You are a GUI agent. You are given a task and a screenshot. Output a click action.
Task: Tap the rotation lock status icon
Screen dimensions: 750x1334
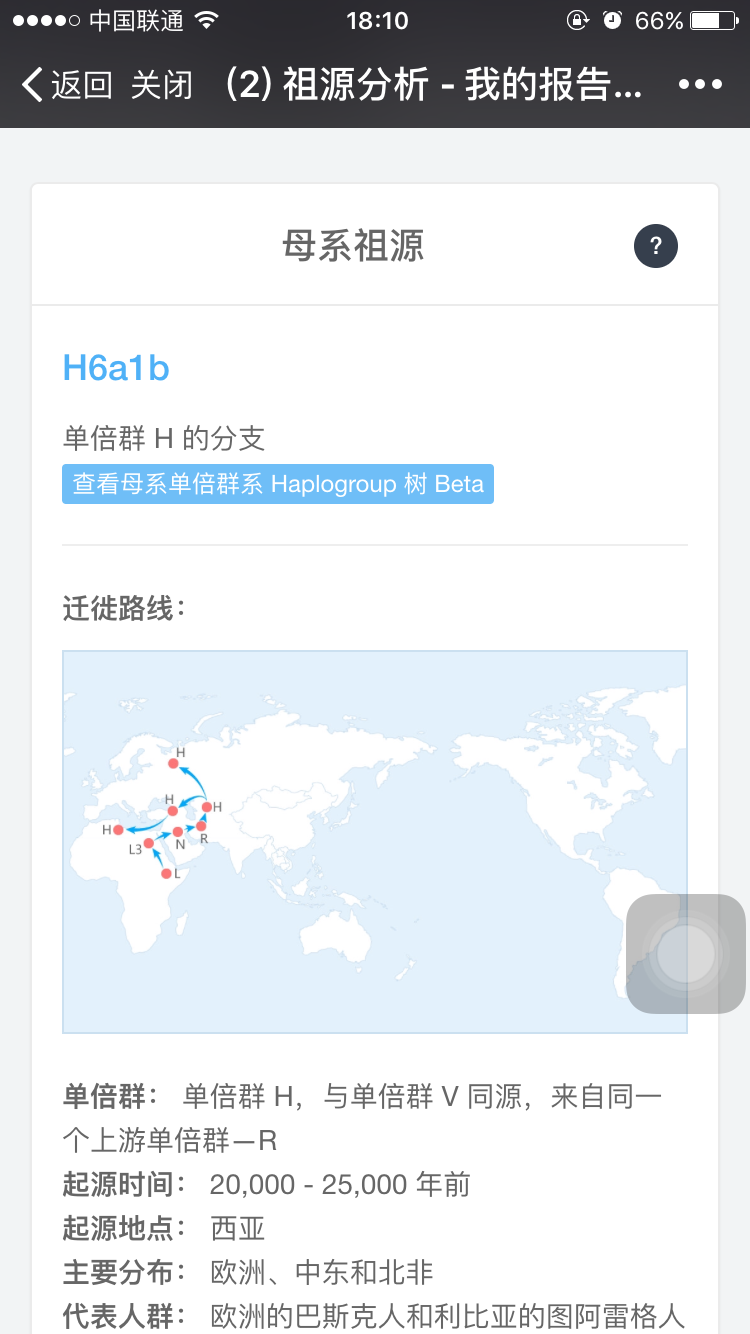[x=577, y=20]
